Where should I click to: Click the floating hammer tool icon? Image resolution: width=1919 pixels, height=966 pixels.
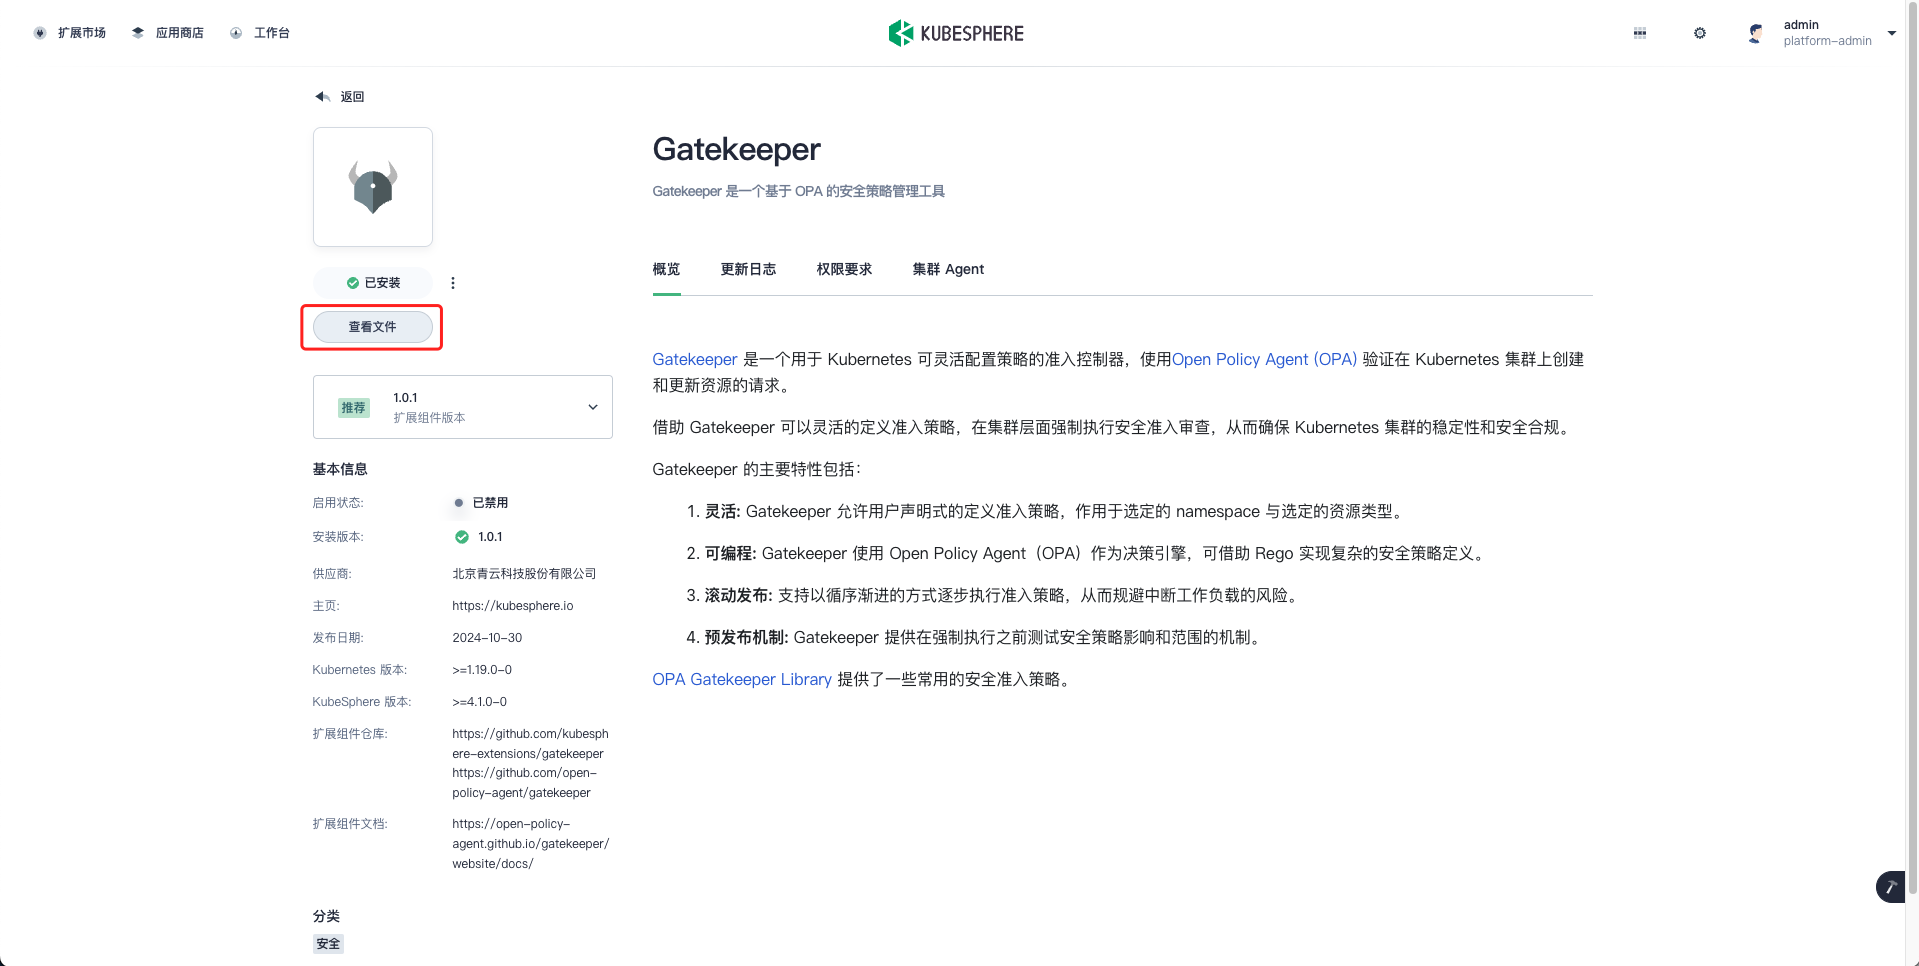coord(1891,887)
